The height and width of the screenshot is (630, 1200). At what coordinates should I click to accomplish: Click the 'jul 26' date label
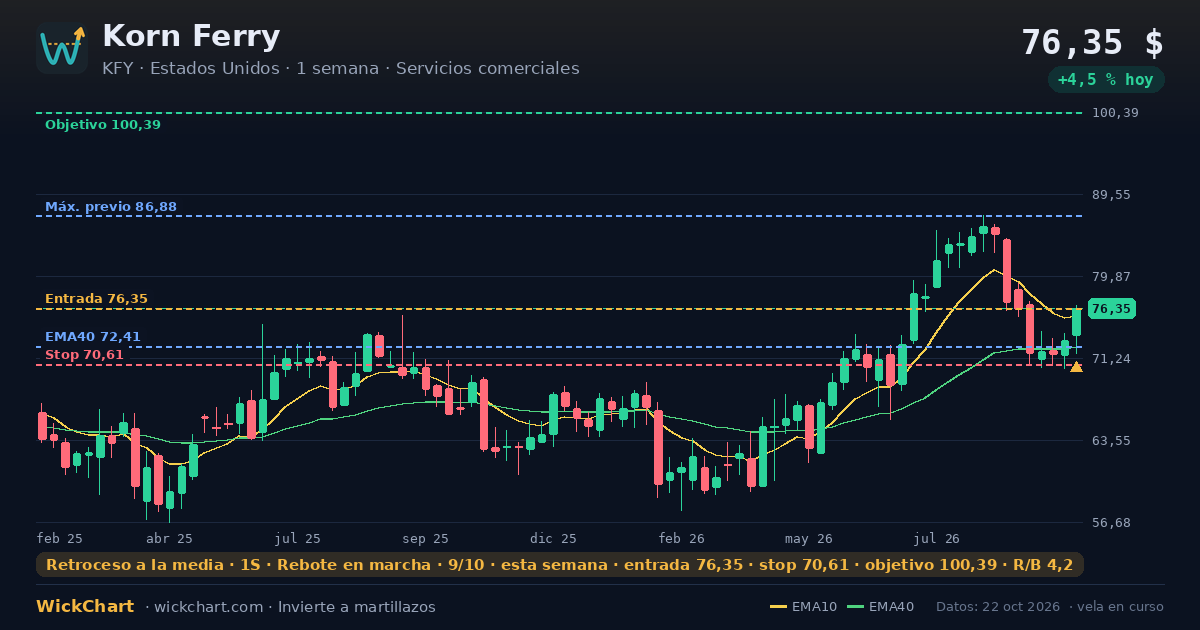[938, 538]
